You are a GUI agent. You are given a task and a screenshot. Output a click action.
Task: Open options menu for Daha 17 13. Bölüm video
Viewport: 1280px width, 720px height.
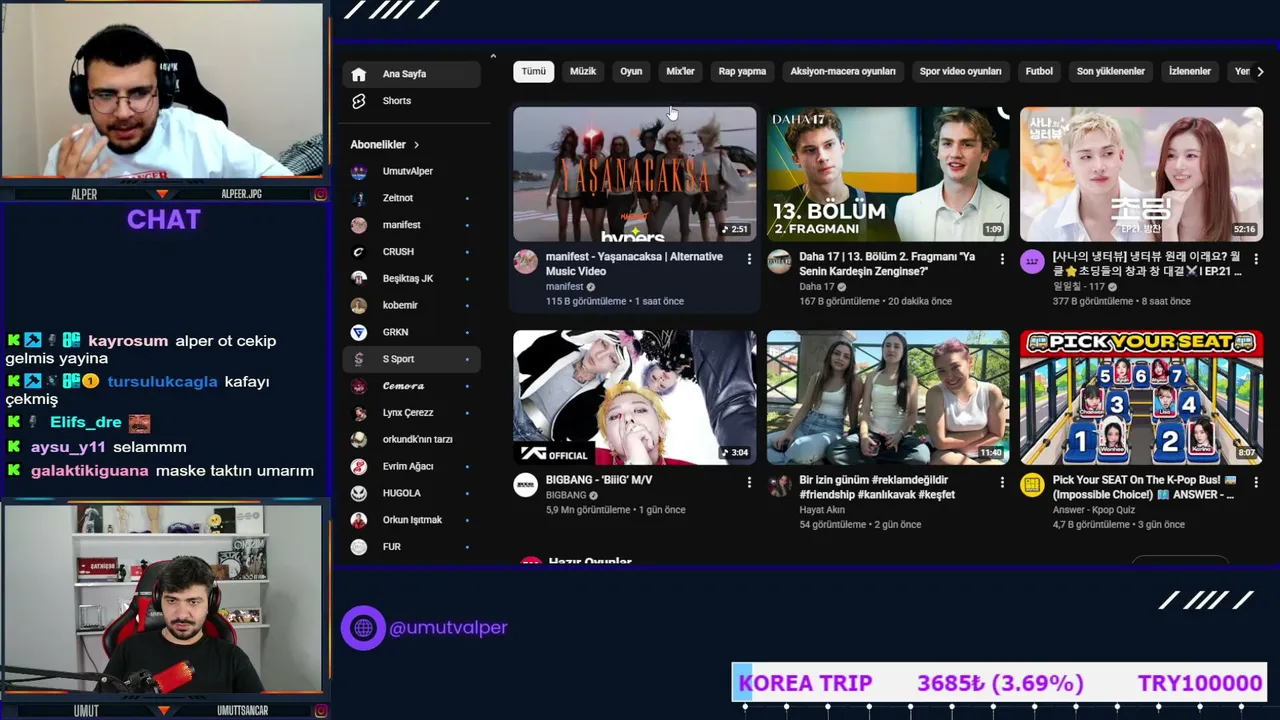point(1002,259)
